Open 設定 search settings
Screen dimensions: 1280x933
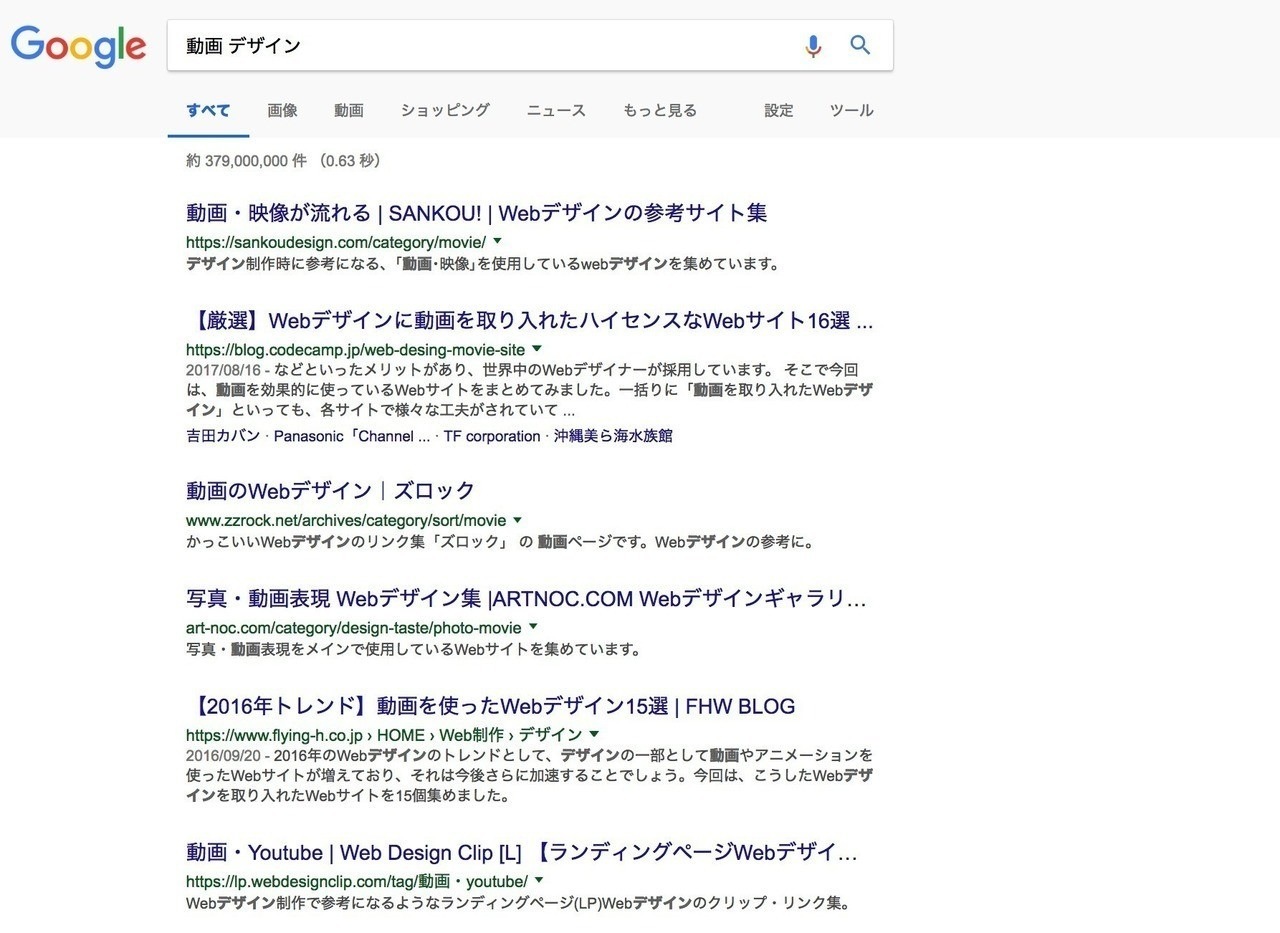click(x=779, y=110)
